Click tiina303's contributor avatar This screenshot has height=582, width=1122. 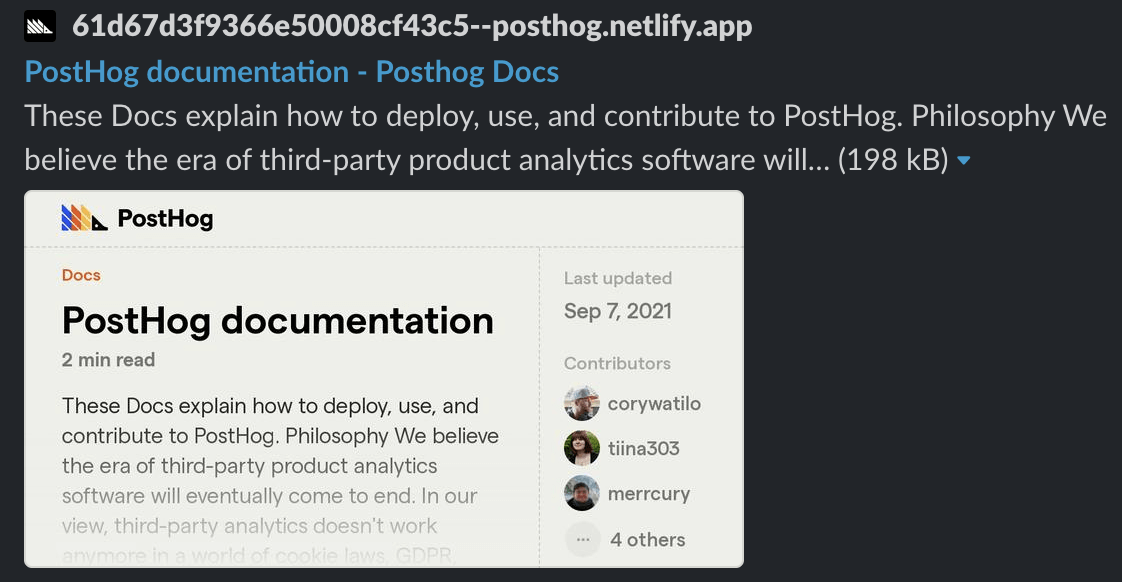(x=583, y=448)
